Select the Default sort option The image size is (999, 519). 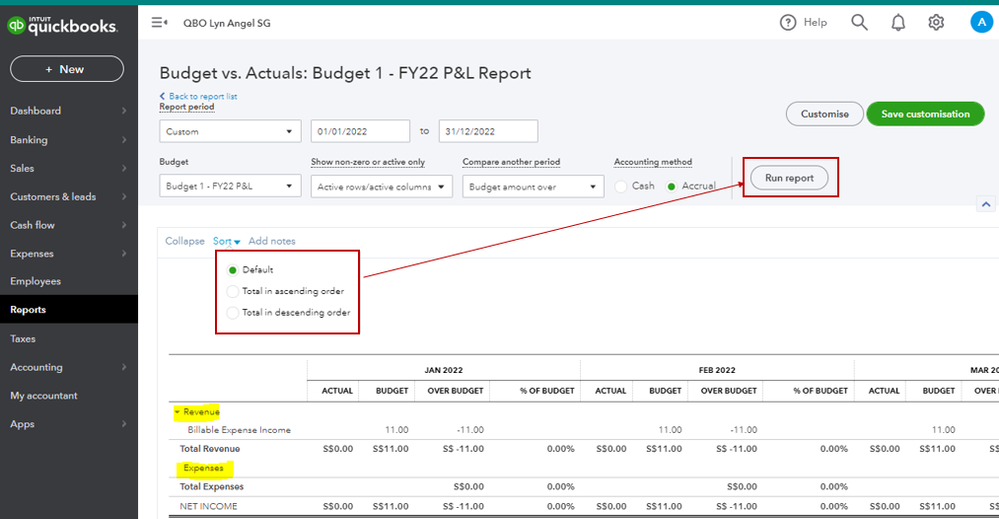point(233,270)
